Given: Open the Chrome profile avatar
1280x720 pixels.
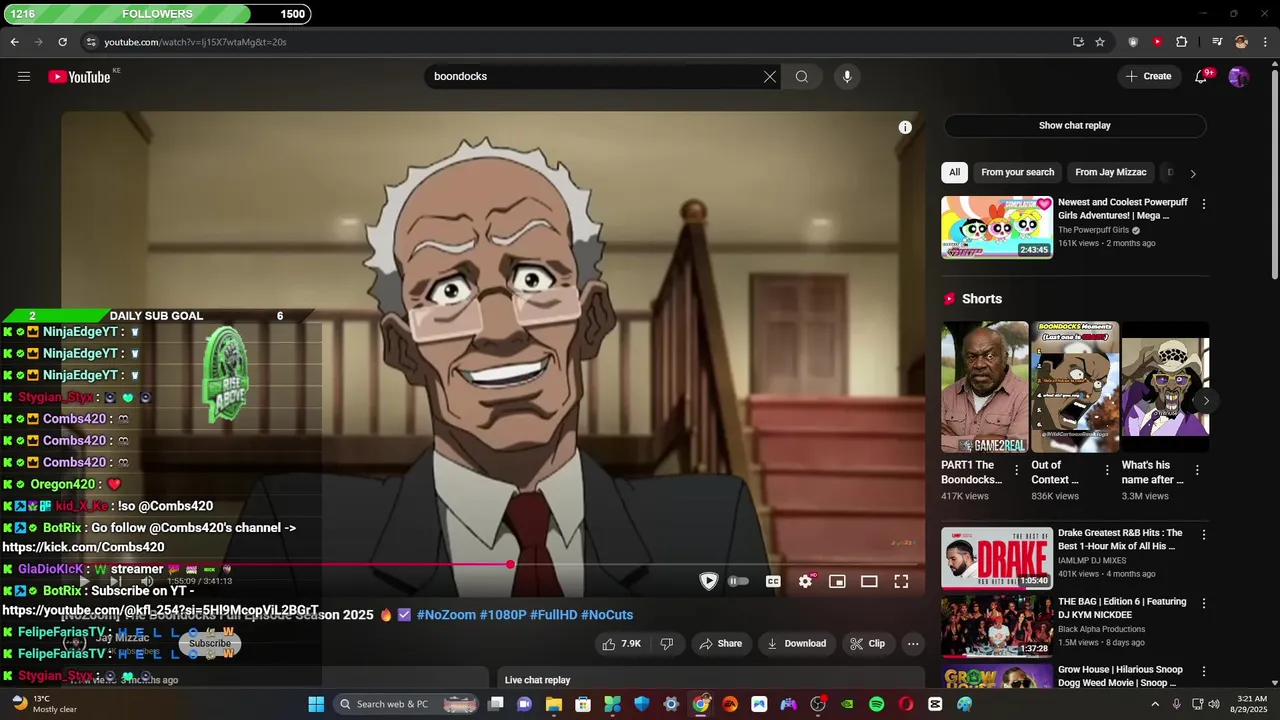Looking at the screenshot, I should (1241, 42).
